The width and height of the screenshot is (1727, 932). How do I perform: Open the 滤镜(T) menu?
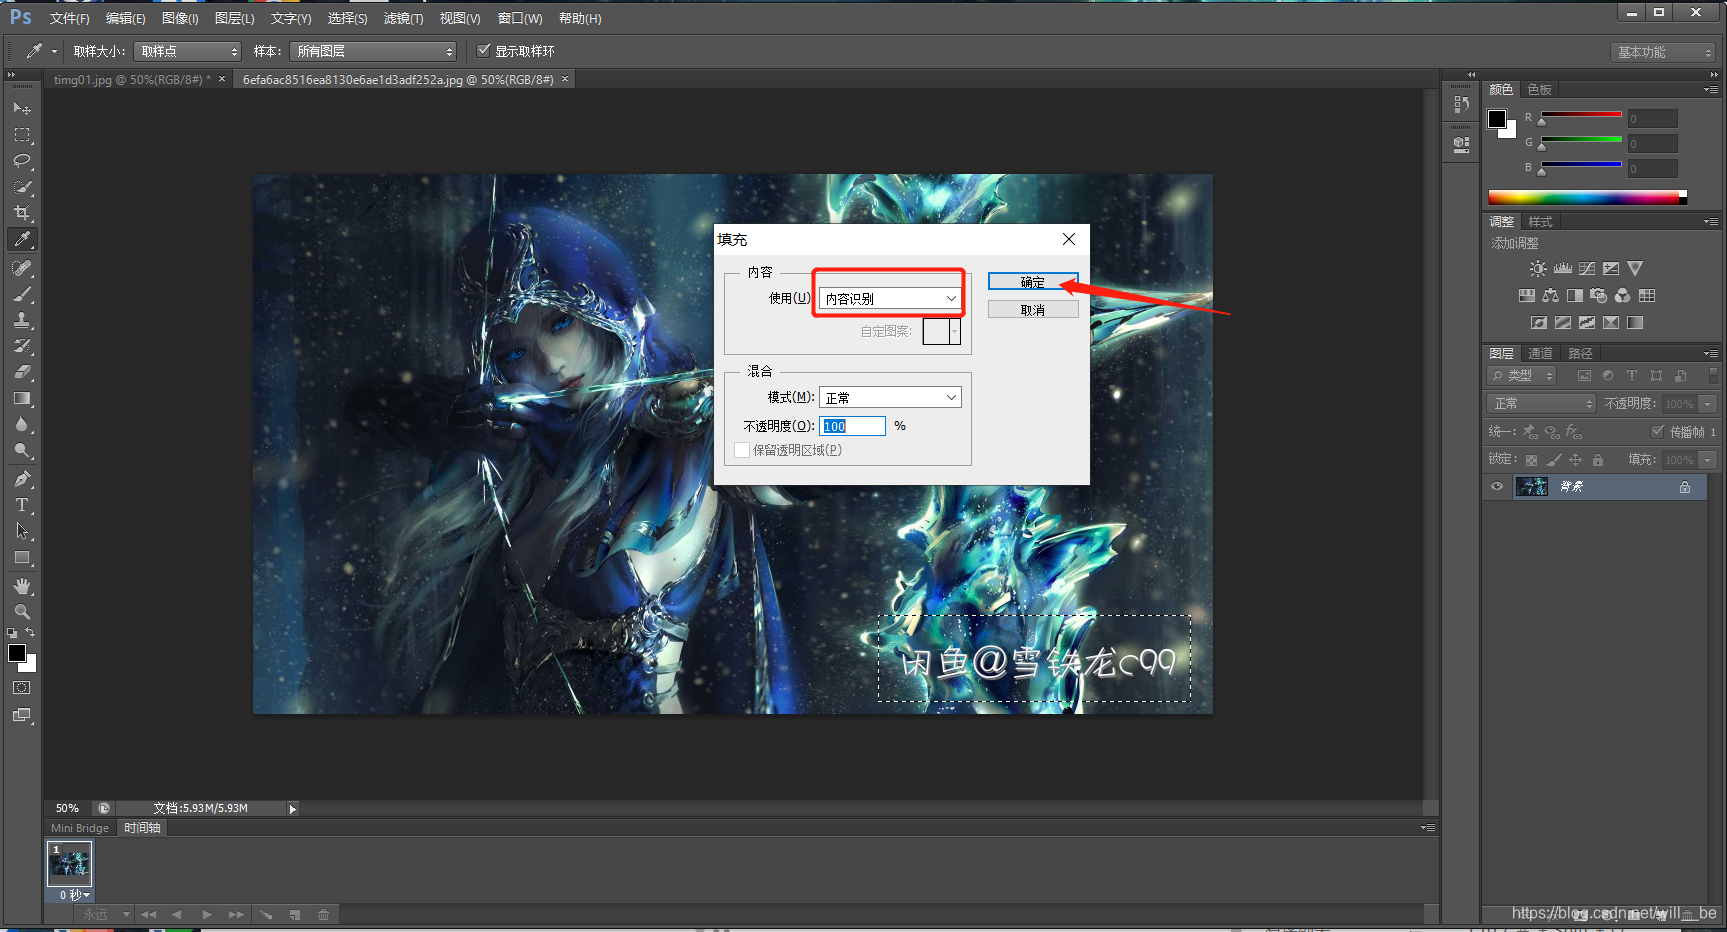pyautogui.click(x=403, y=18)
